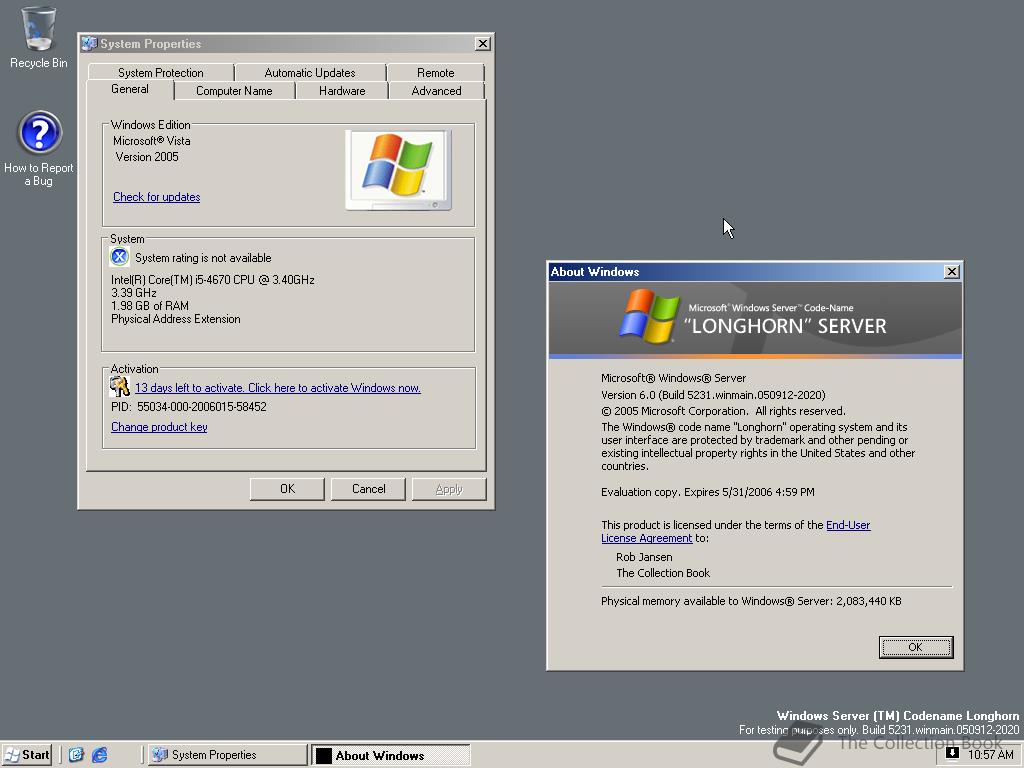This screenshot has width=1024, height=768.
Task: Click Cancel in System Properties
Action: (x=368, y=489)
